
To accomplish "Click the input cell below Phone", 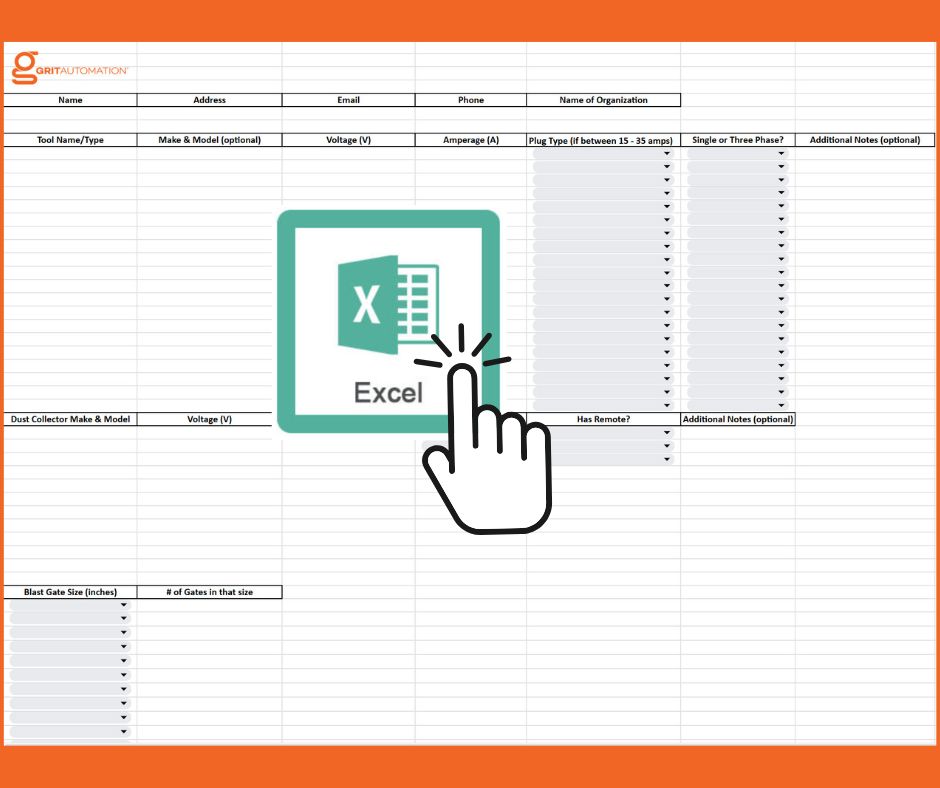I will pyautogui.click(x=471, y=113).
